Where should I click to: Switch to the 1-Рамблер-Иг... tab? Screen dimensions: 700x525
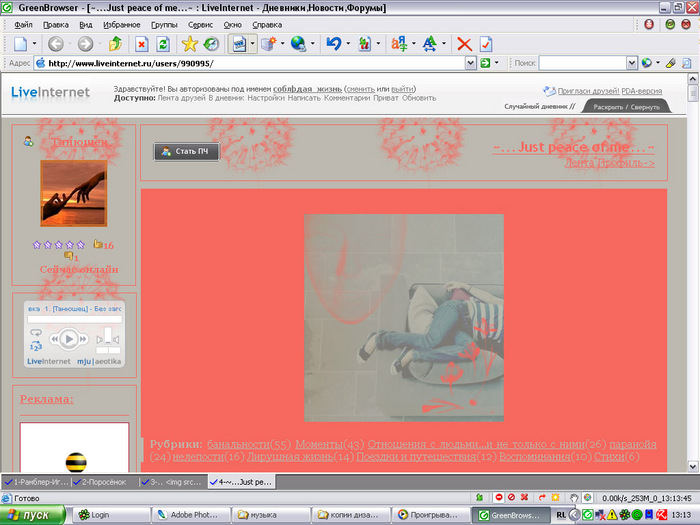37,482
